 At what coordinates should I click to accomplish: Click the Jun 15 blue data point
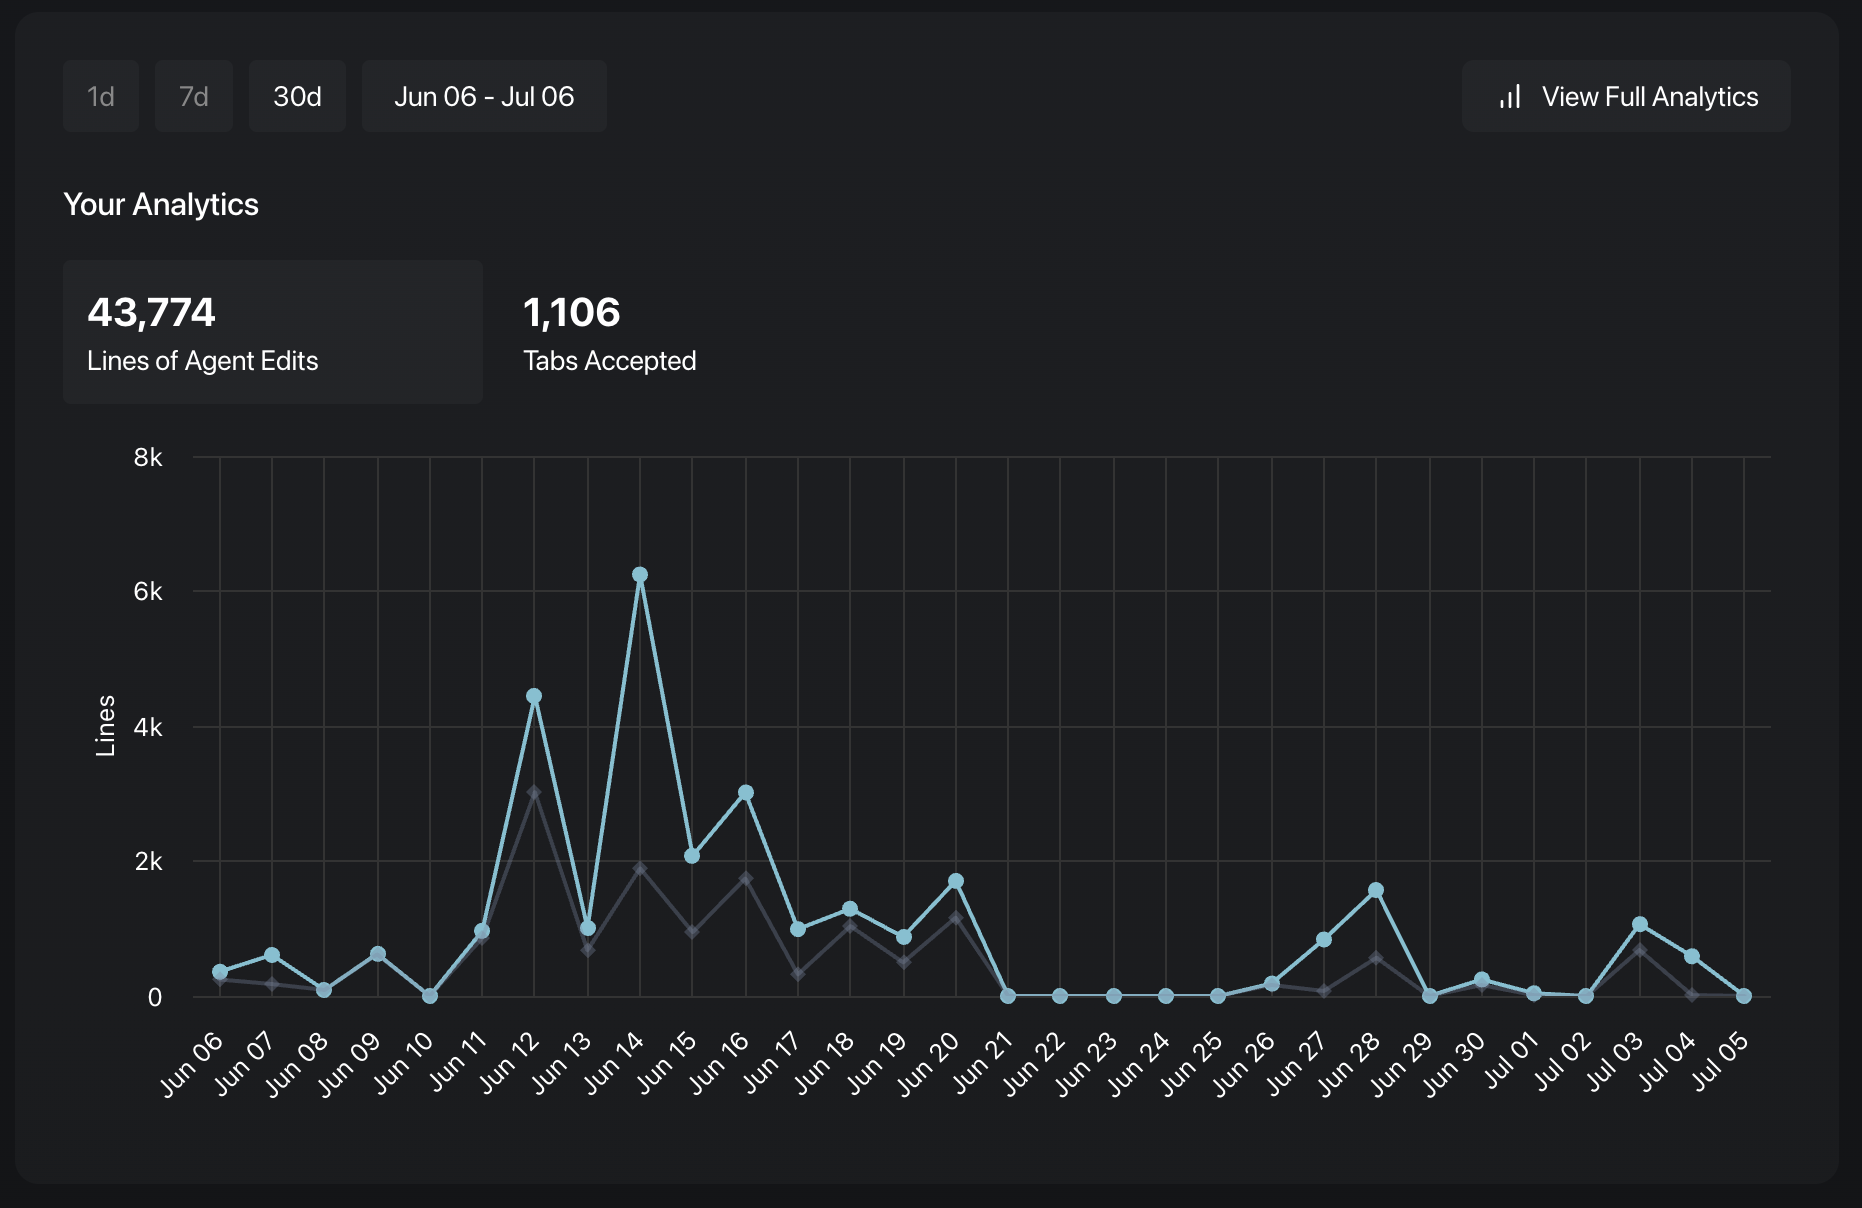click(x=692, y=856)
